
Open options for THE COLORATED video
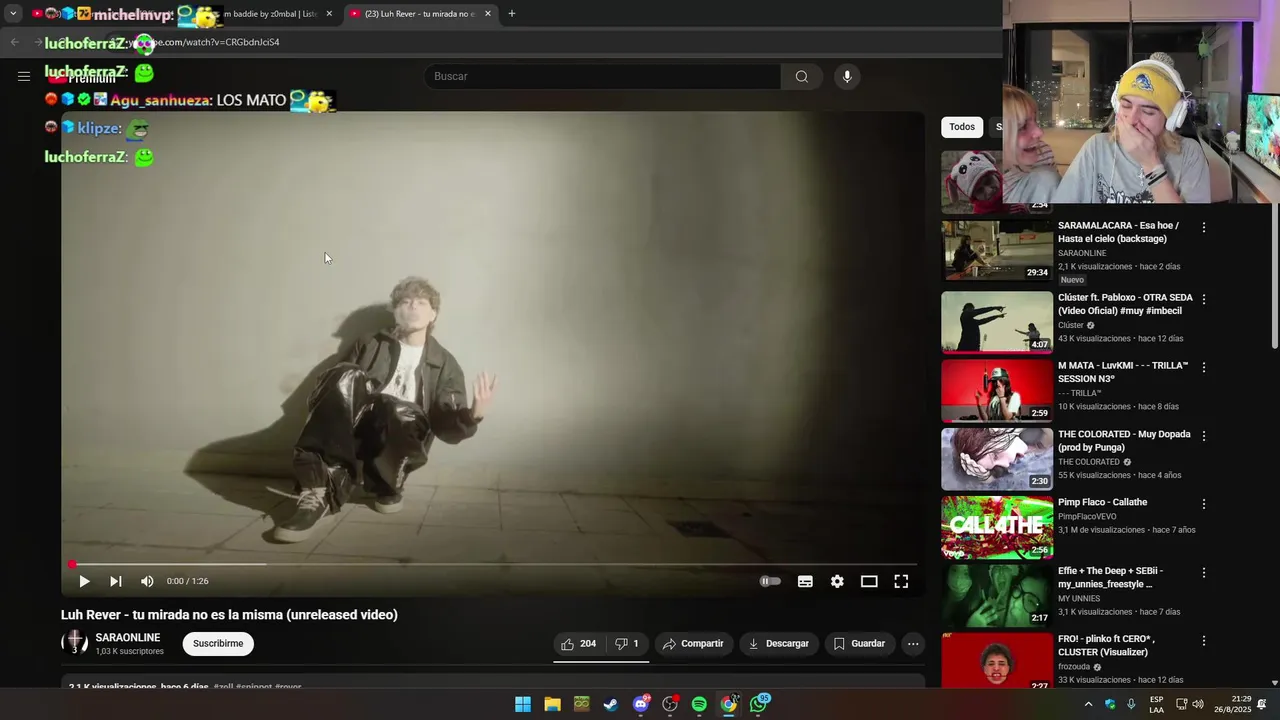tap(1204, 436)
